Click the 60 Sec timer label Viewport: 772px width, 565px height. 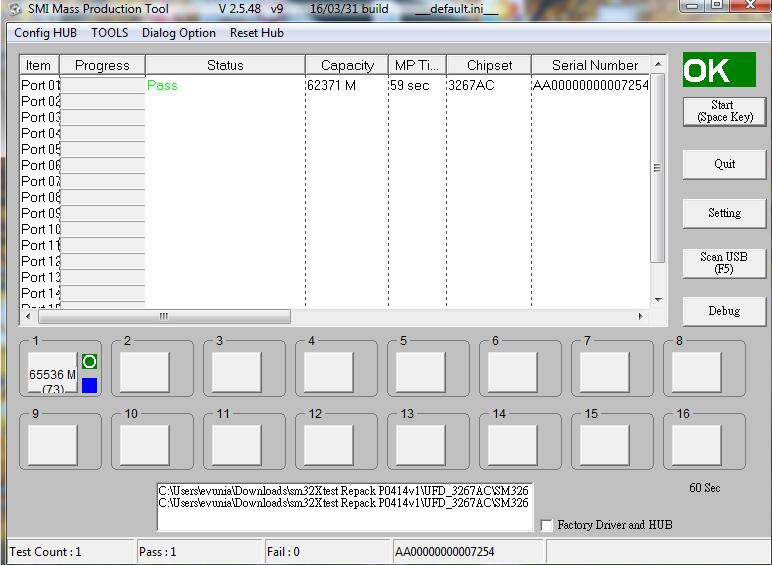click(x=705, y=488)
